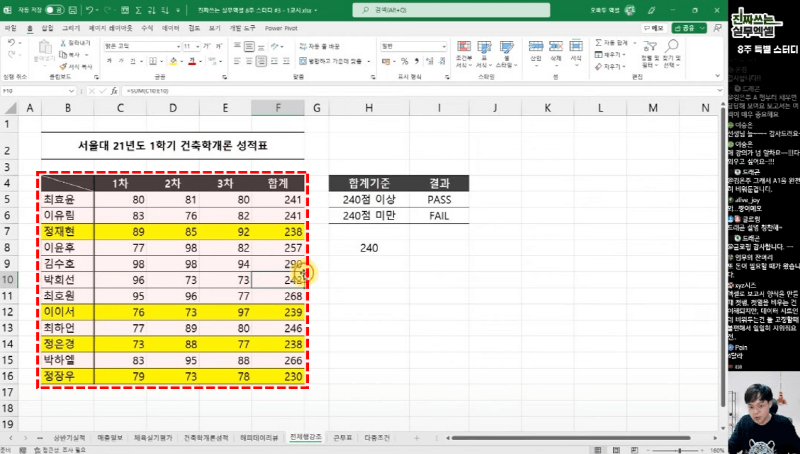Click the Undo arrow in the quick access toolbar

(90, 10)
